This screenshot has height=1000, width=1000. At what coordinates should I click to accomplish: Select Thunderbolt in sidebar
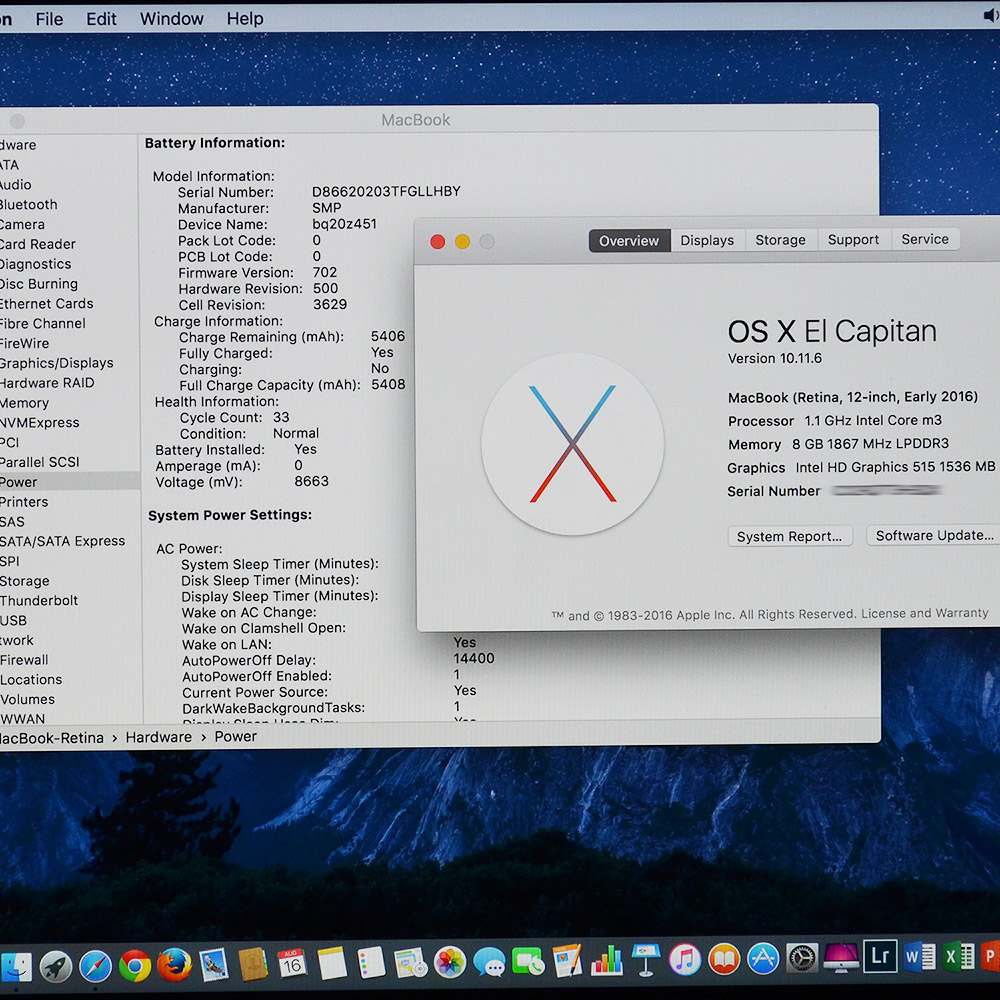point(39,600)
